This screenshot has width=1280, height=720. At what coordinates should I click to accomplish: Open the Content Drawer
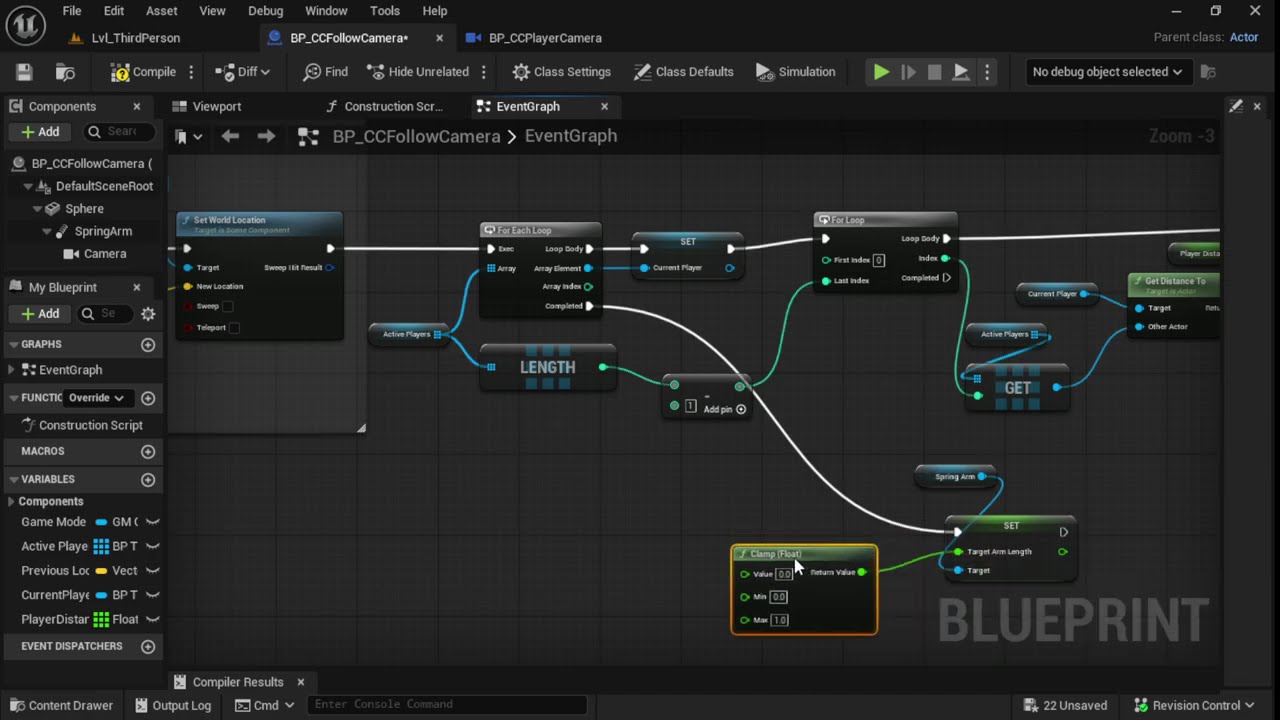click(60, 705)
